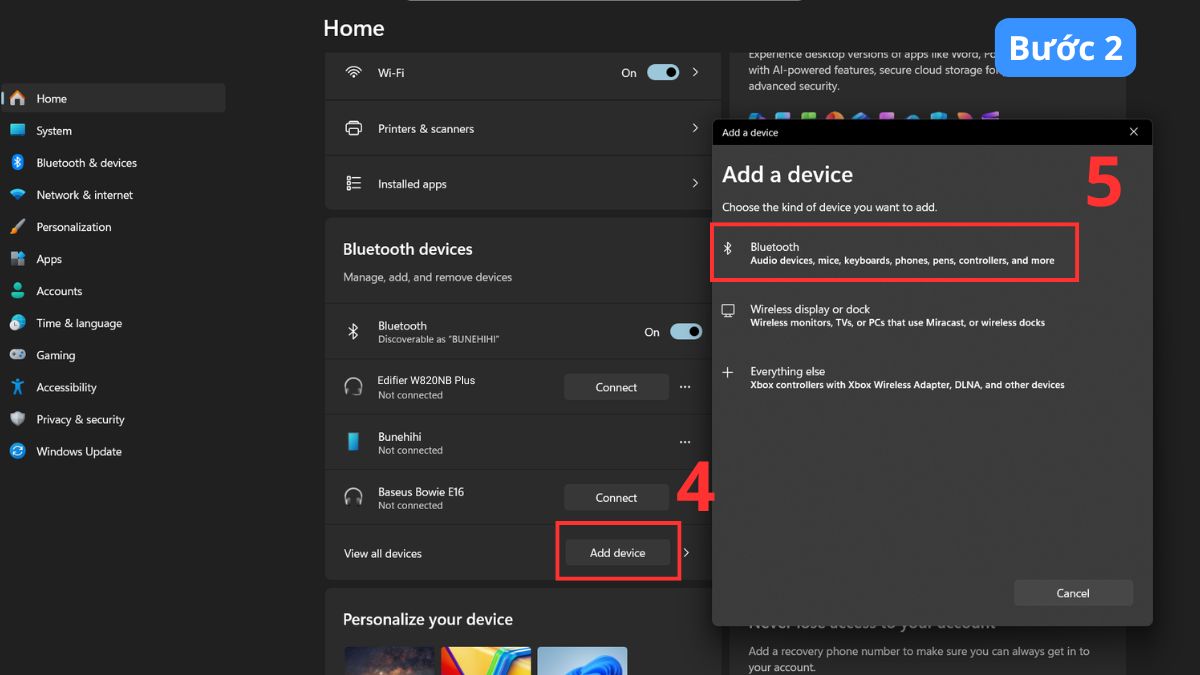
Task: Expand the Printers & scanners chevron
Action: pos(695,128)
